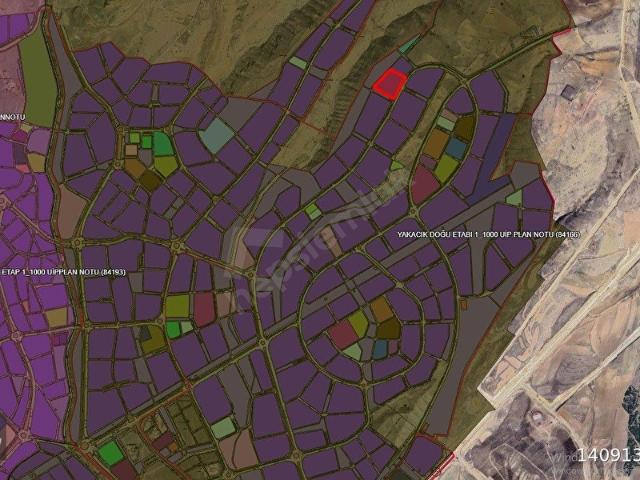This screenshot has width=640, height=480.
Task: Click the partial NNOTU label at left edge
Action: click(x=12, y=117)
